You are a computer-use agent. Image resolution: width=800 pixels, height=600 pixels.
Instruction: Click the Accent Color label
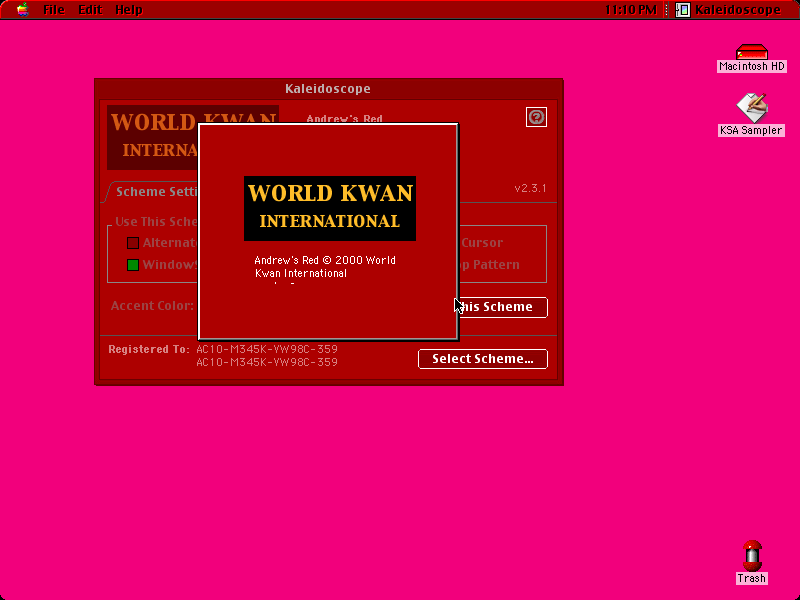[x=152, y=306]
